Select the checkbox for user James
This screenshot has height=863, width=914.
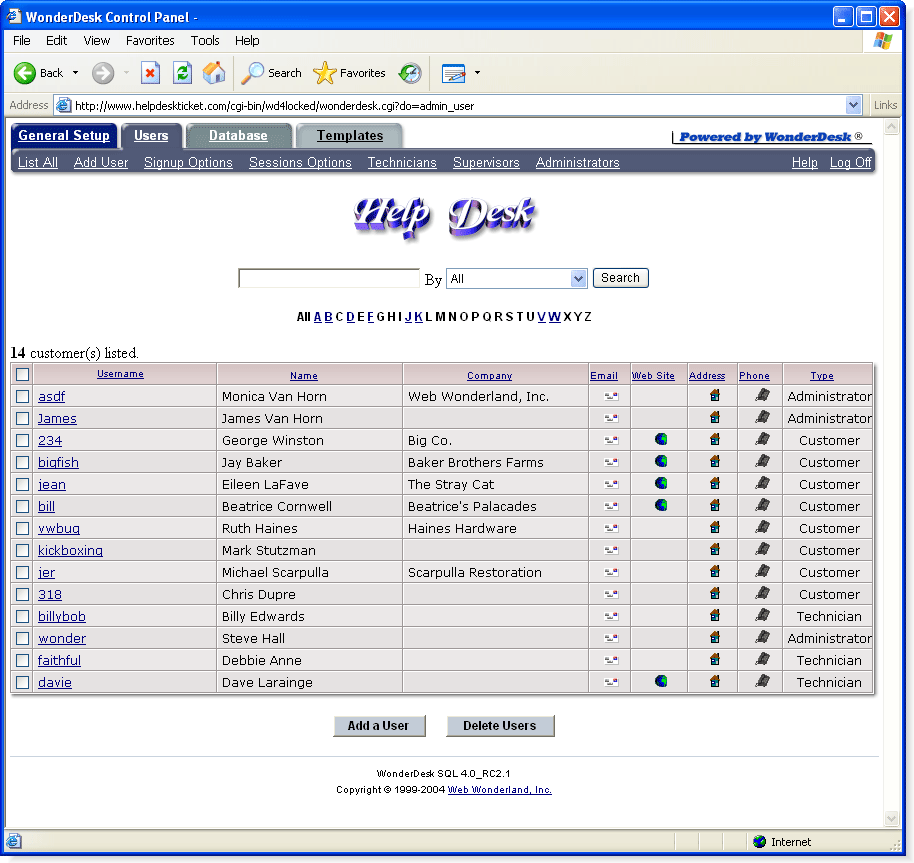pos(22,418)
